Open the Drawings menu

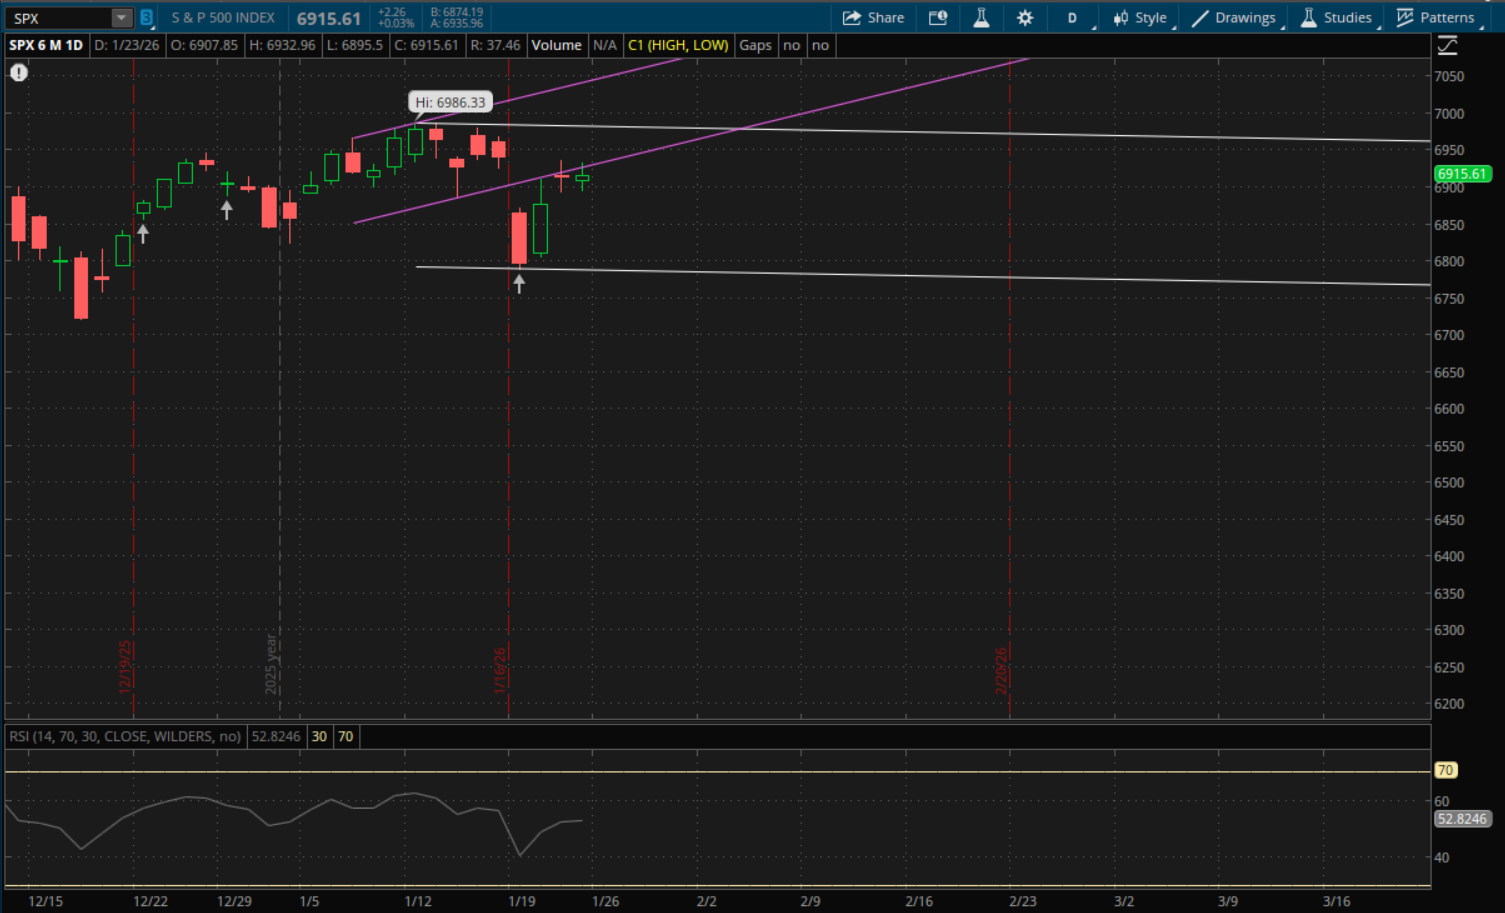tap(1233, 18)
